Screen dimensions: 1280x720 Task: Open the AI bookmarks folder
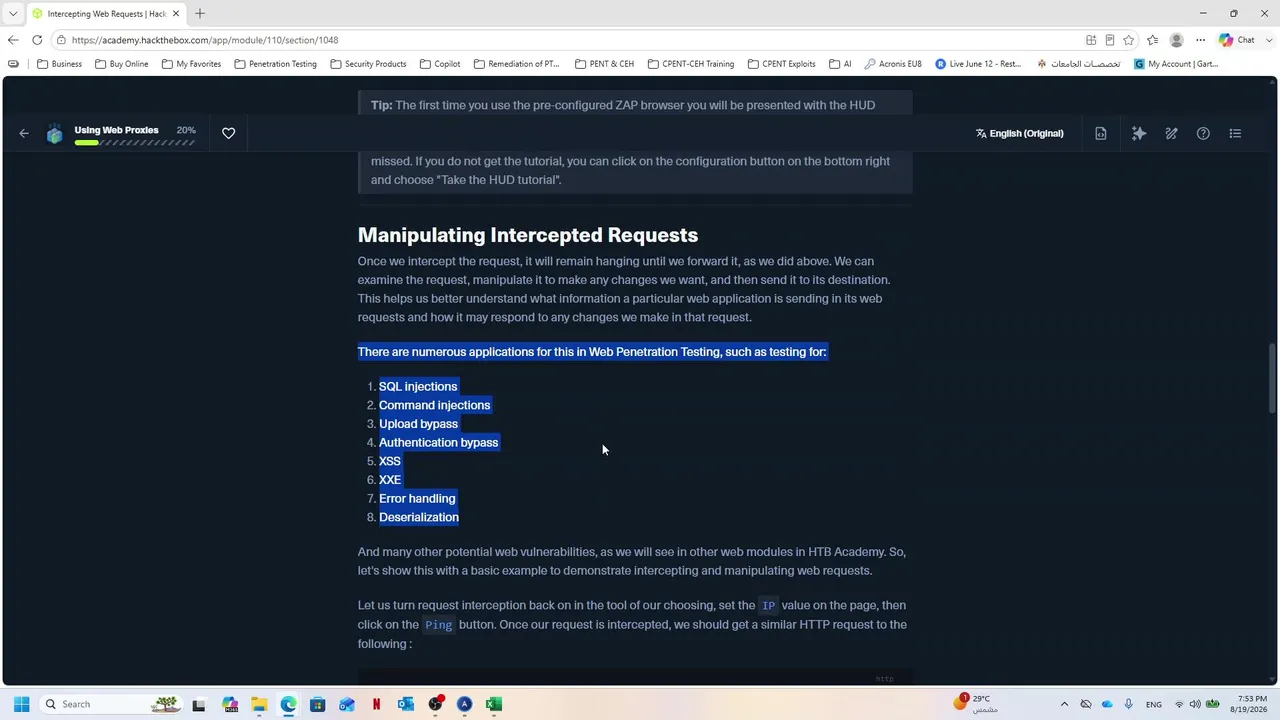click(840, 64)
